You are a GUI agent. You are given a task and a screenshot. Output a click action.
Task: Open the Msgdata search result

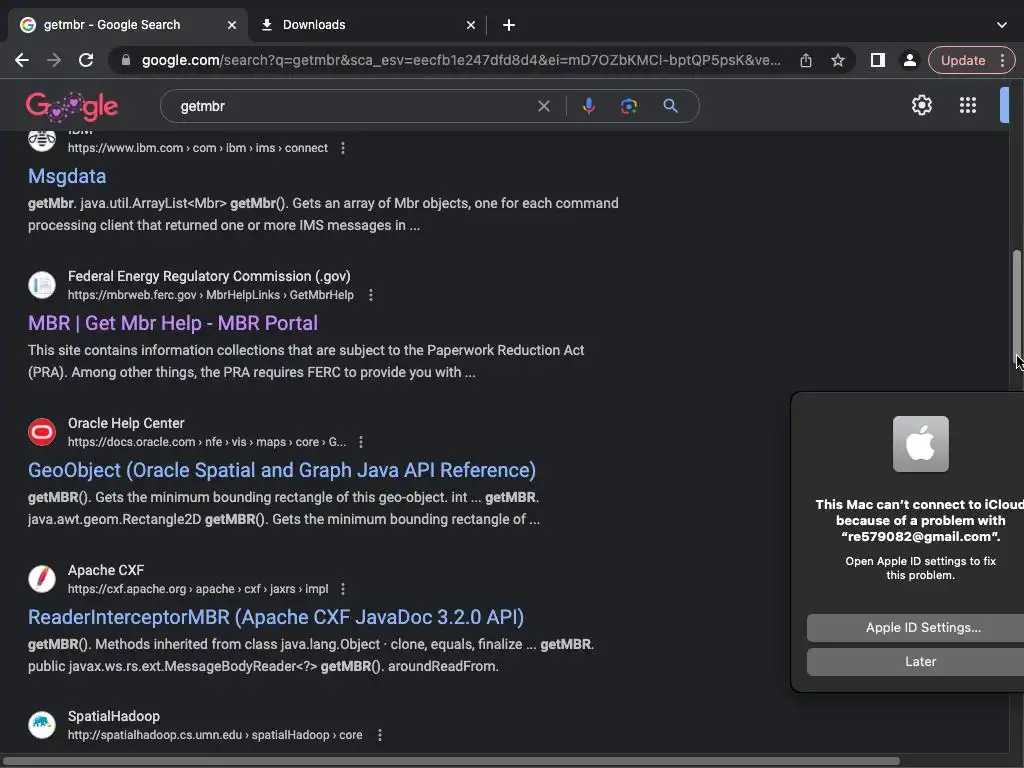pyautogui.click(x=67, y=176)
